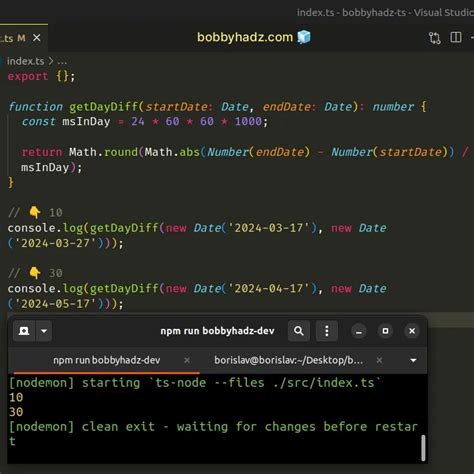This screenshot has width=474, height=474.
Task: Click the index.ts breadcrumb
Action: point(25,61)
